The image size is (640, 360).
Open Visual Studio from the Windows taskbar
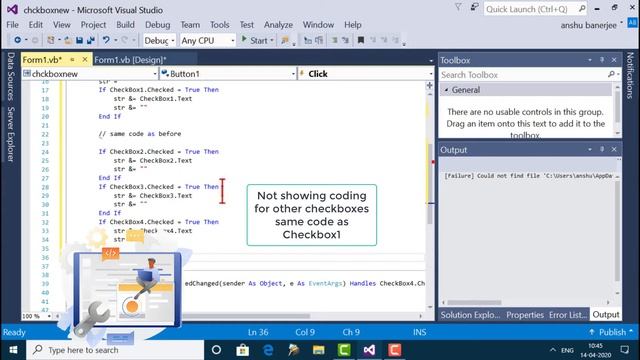coord(369,350)
